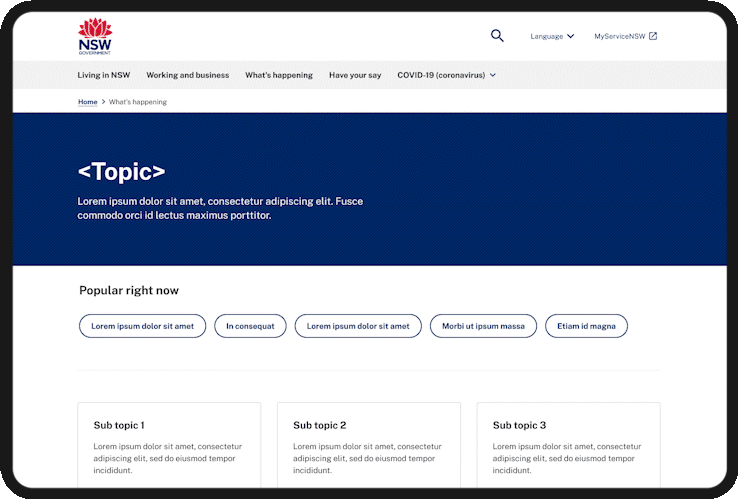Open the Working and business menu
Screen dimensions: 738x499
(187, 75)
